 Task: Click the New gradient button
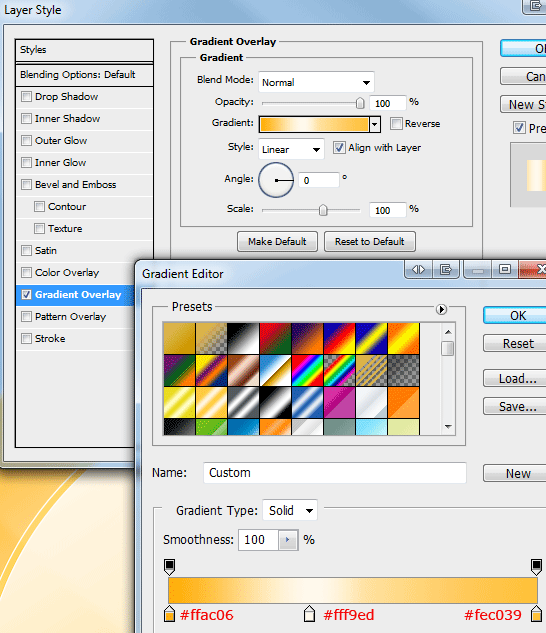pos(515,473)
